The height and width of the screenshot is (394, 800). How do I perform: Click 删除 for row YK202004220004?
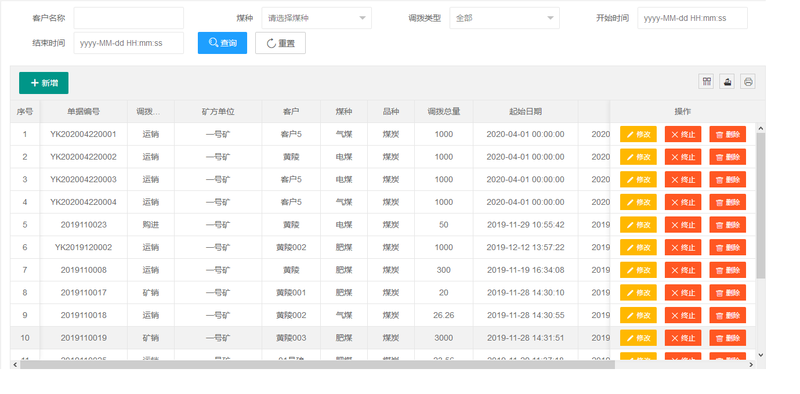(x=728, y=202)
